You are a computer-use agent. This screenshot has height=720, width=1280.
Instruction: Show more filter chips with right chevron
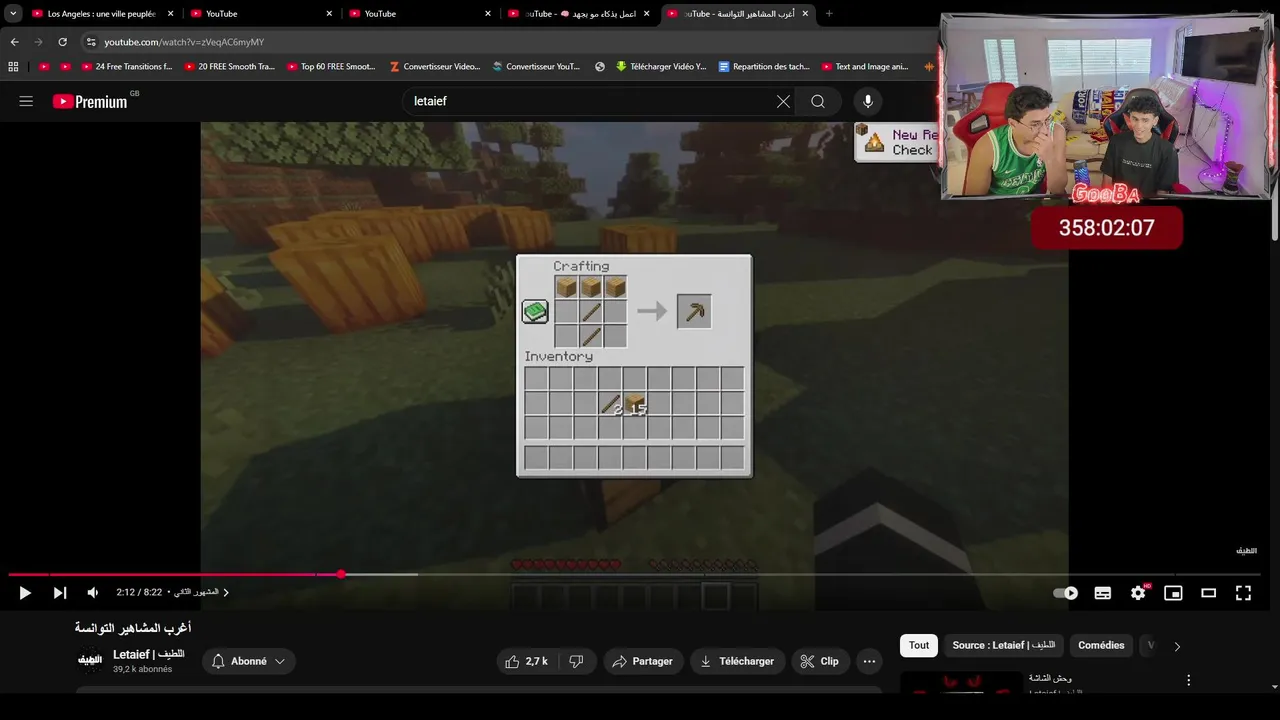(x=1177, y=646)
